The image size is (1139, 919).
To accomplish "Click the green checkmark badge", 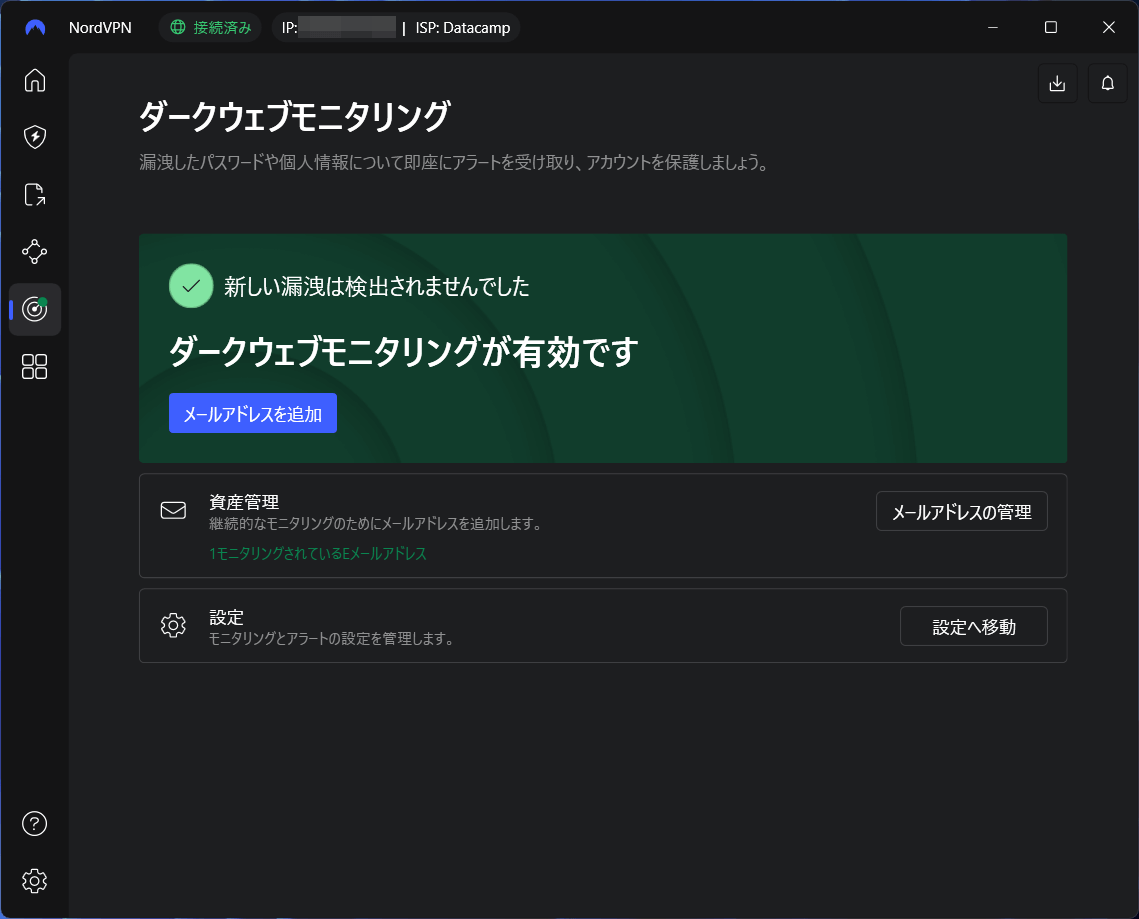I will (191, 286).
